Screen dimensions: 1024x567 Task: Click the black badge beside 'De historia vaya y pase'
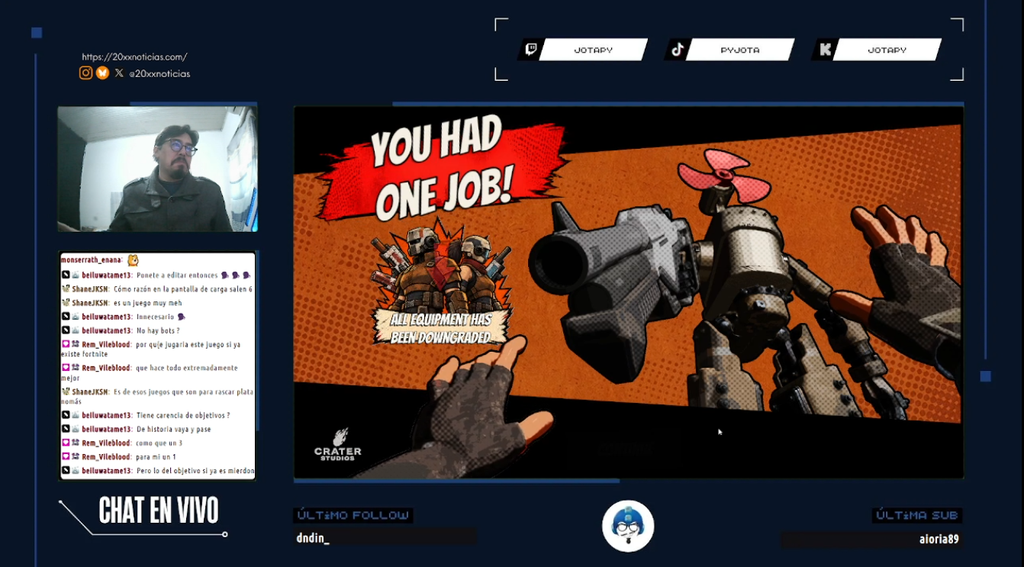pos(66,429)
